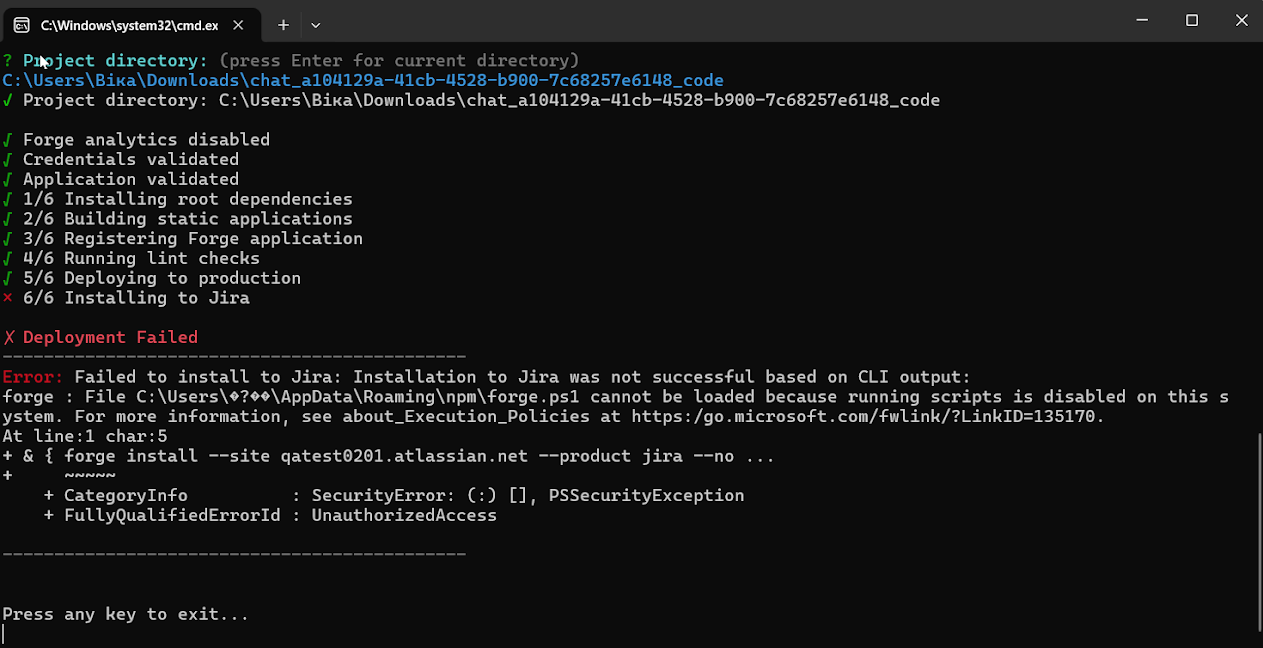Click the vertical scrollbar thumb
This screenshot has height=648, width=1263.
click(1257, 530)
